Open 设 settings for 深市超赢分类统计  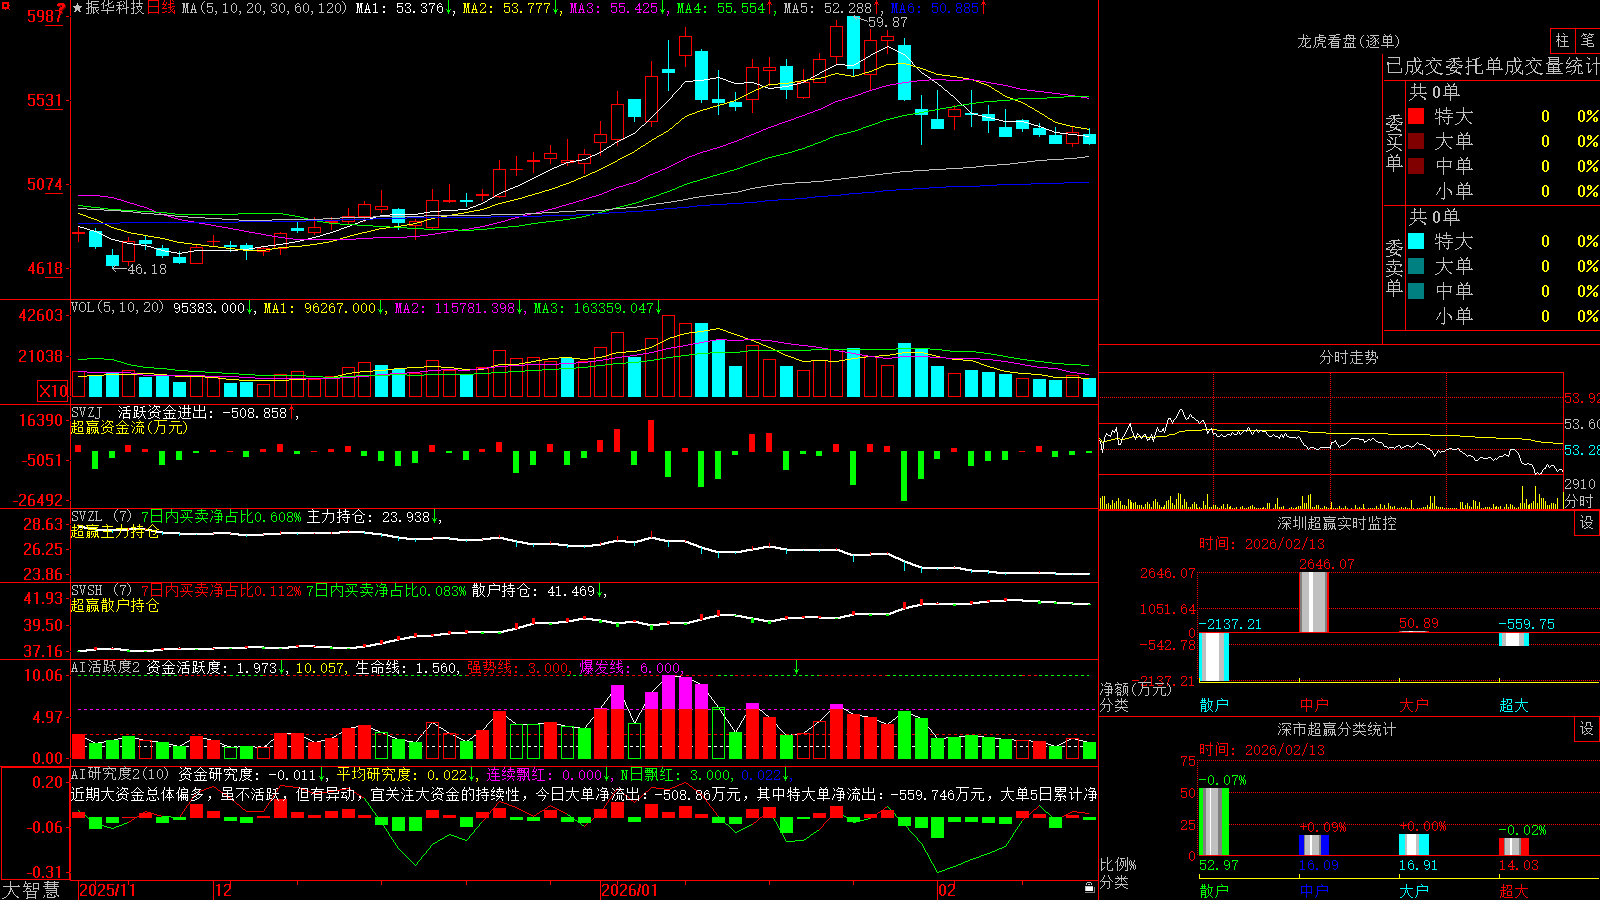pyautogui.click(x=1587, y=729)
